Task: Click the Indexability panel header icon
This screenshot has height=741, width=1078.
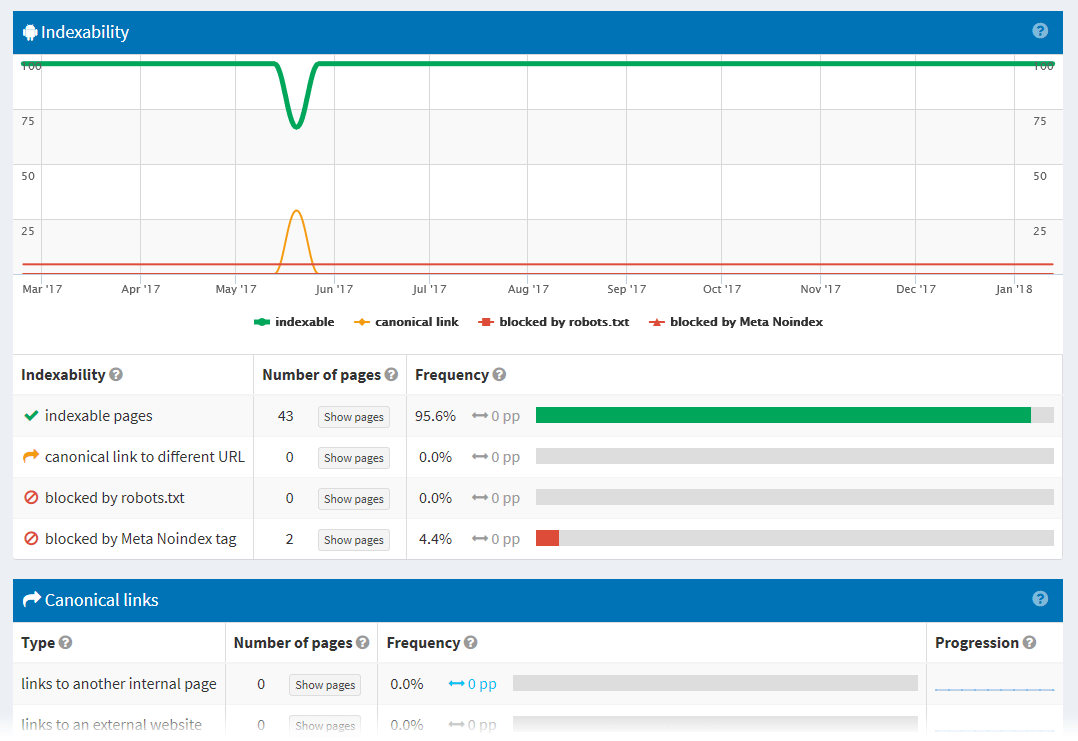Action: click(30, 31)
